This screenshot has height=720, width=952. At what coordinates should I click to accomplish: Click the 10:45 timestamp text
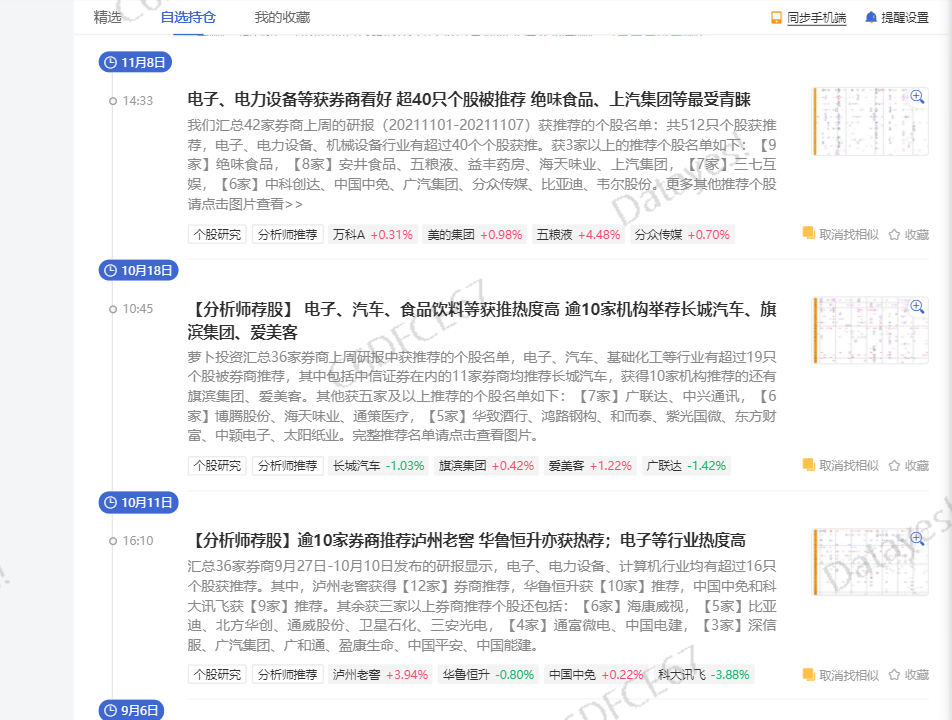[138, 309]
